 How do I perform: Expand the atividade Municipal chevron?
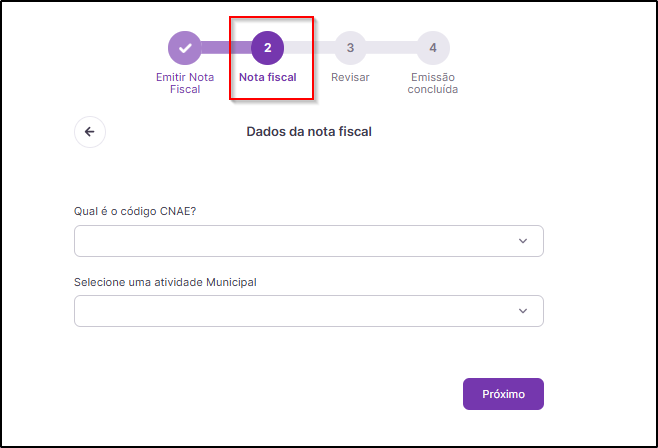(523, 311)
